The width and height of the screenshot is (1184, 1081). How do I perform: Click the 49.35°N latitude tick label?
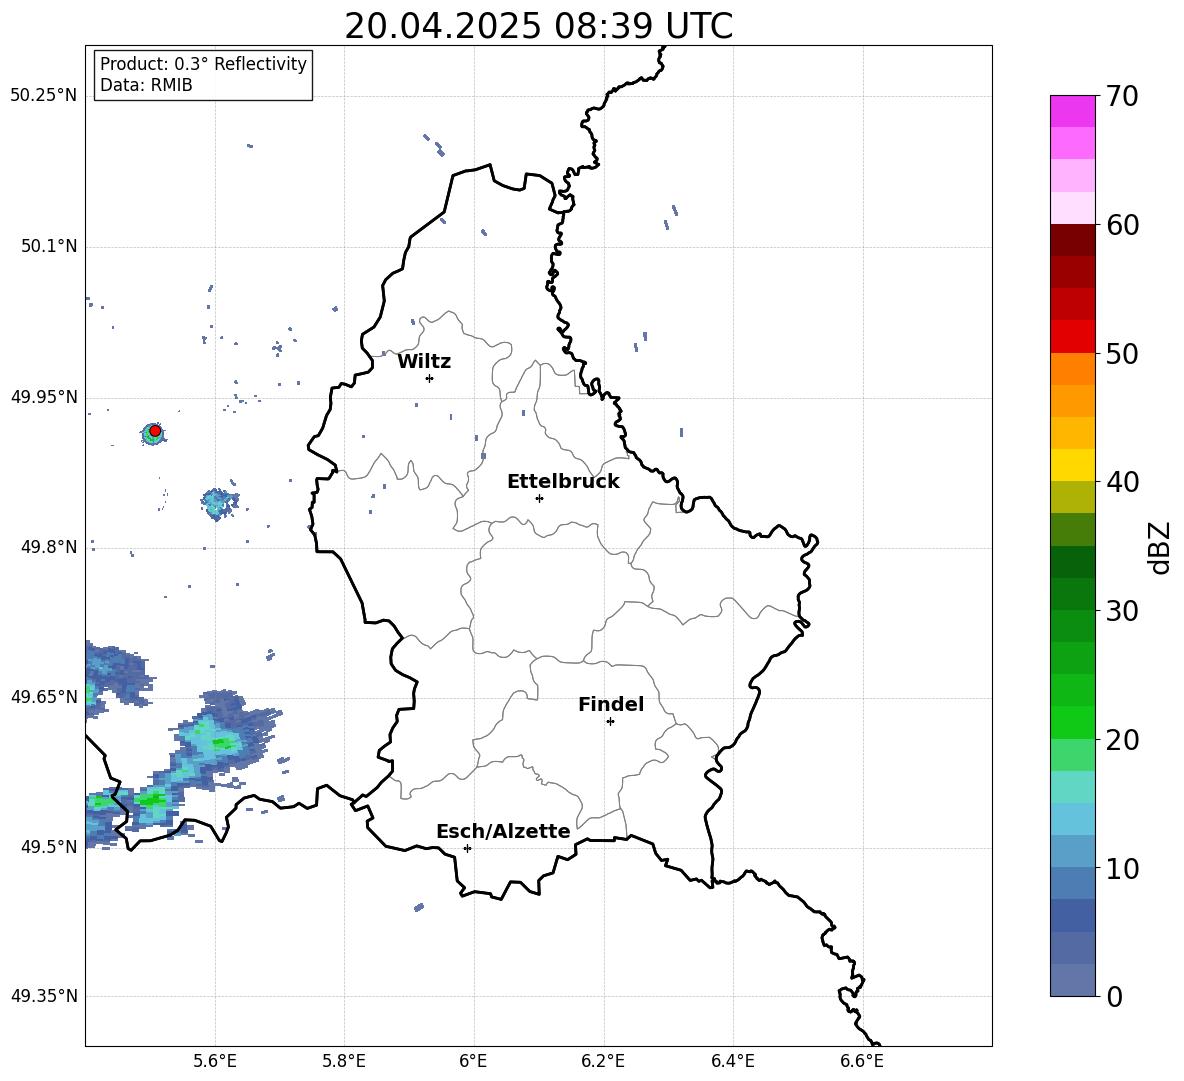pos(43,996)
